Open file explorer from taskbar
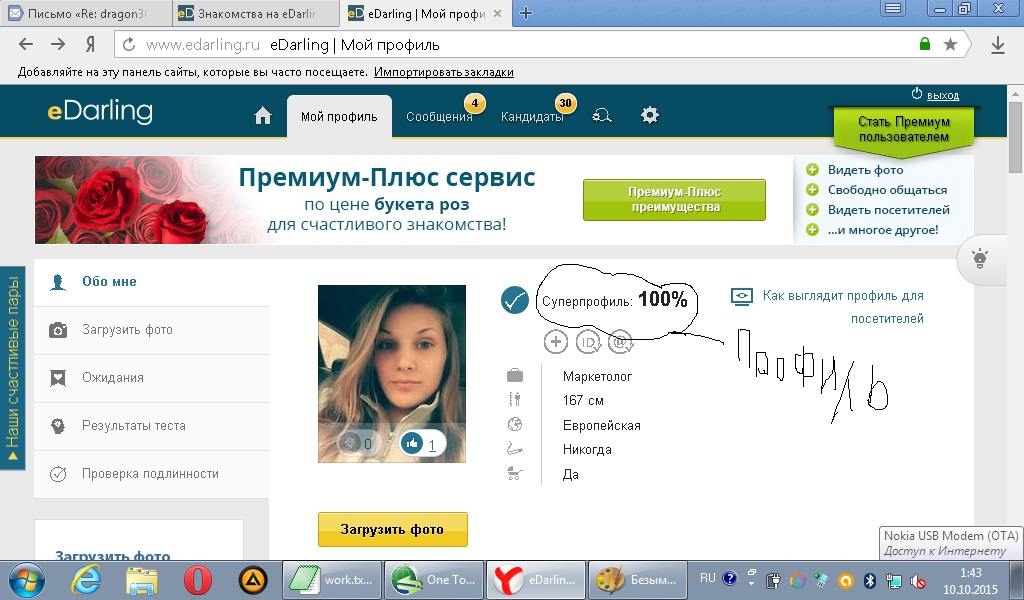This screenshot has height=600, width=1024. click(142, 580)
